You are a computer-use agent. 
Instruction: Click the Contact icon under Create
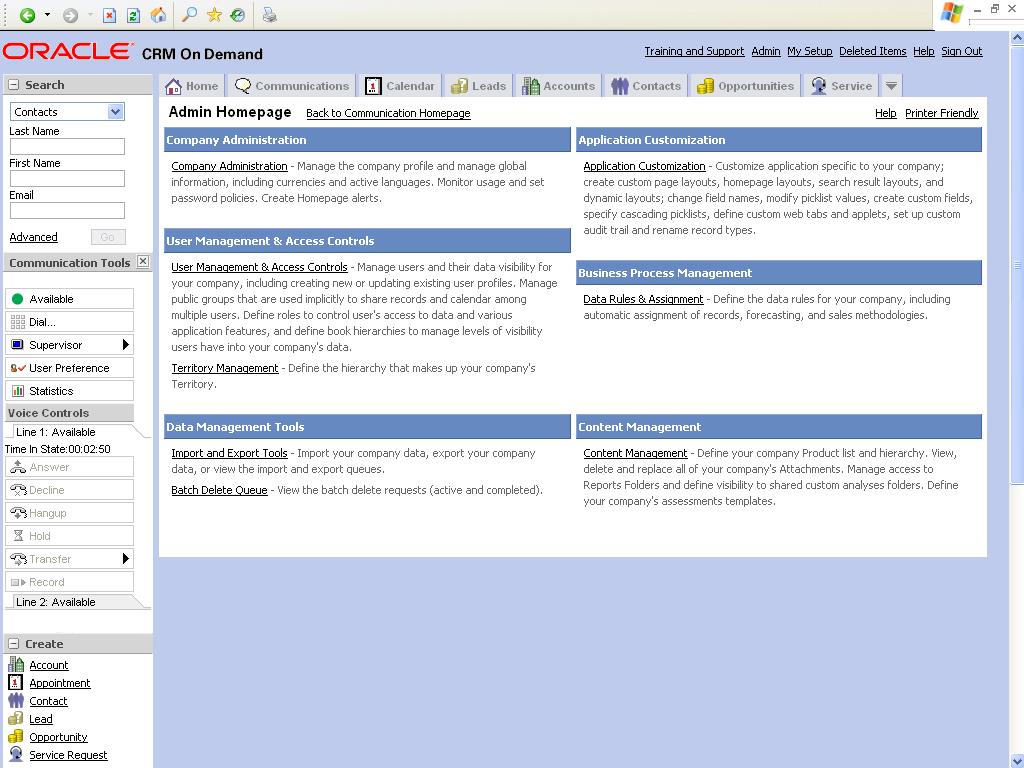pos(16,701)
